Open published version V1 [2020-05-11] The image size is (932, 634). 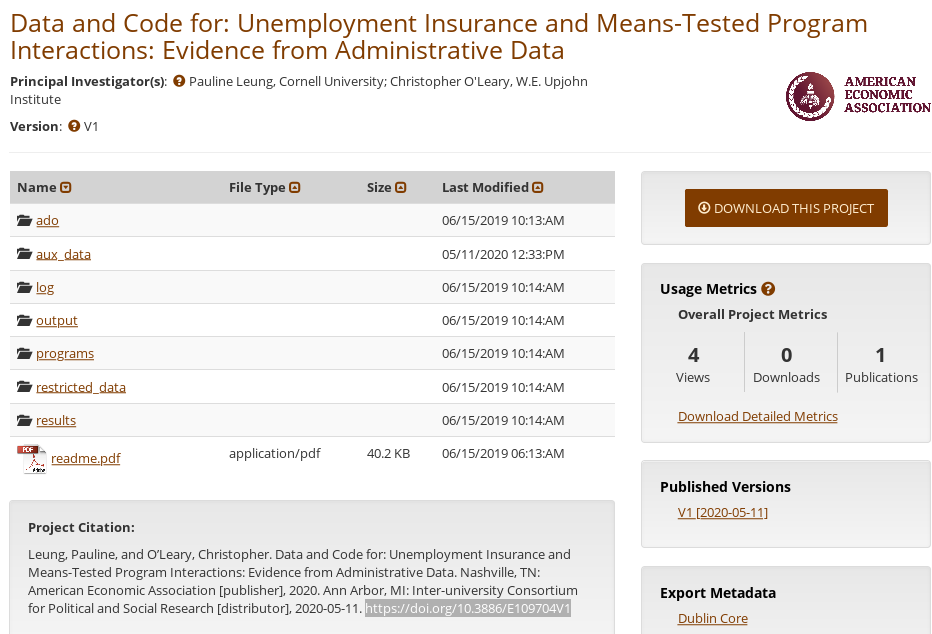pyautogui.click(x=722, y=513)
